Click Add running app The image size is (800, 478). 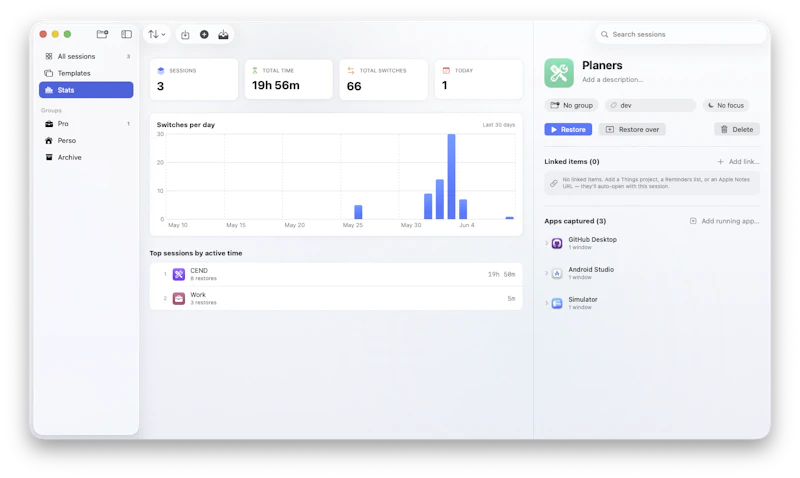coord(724,221)
